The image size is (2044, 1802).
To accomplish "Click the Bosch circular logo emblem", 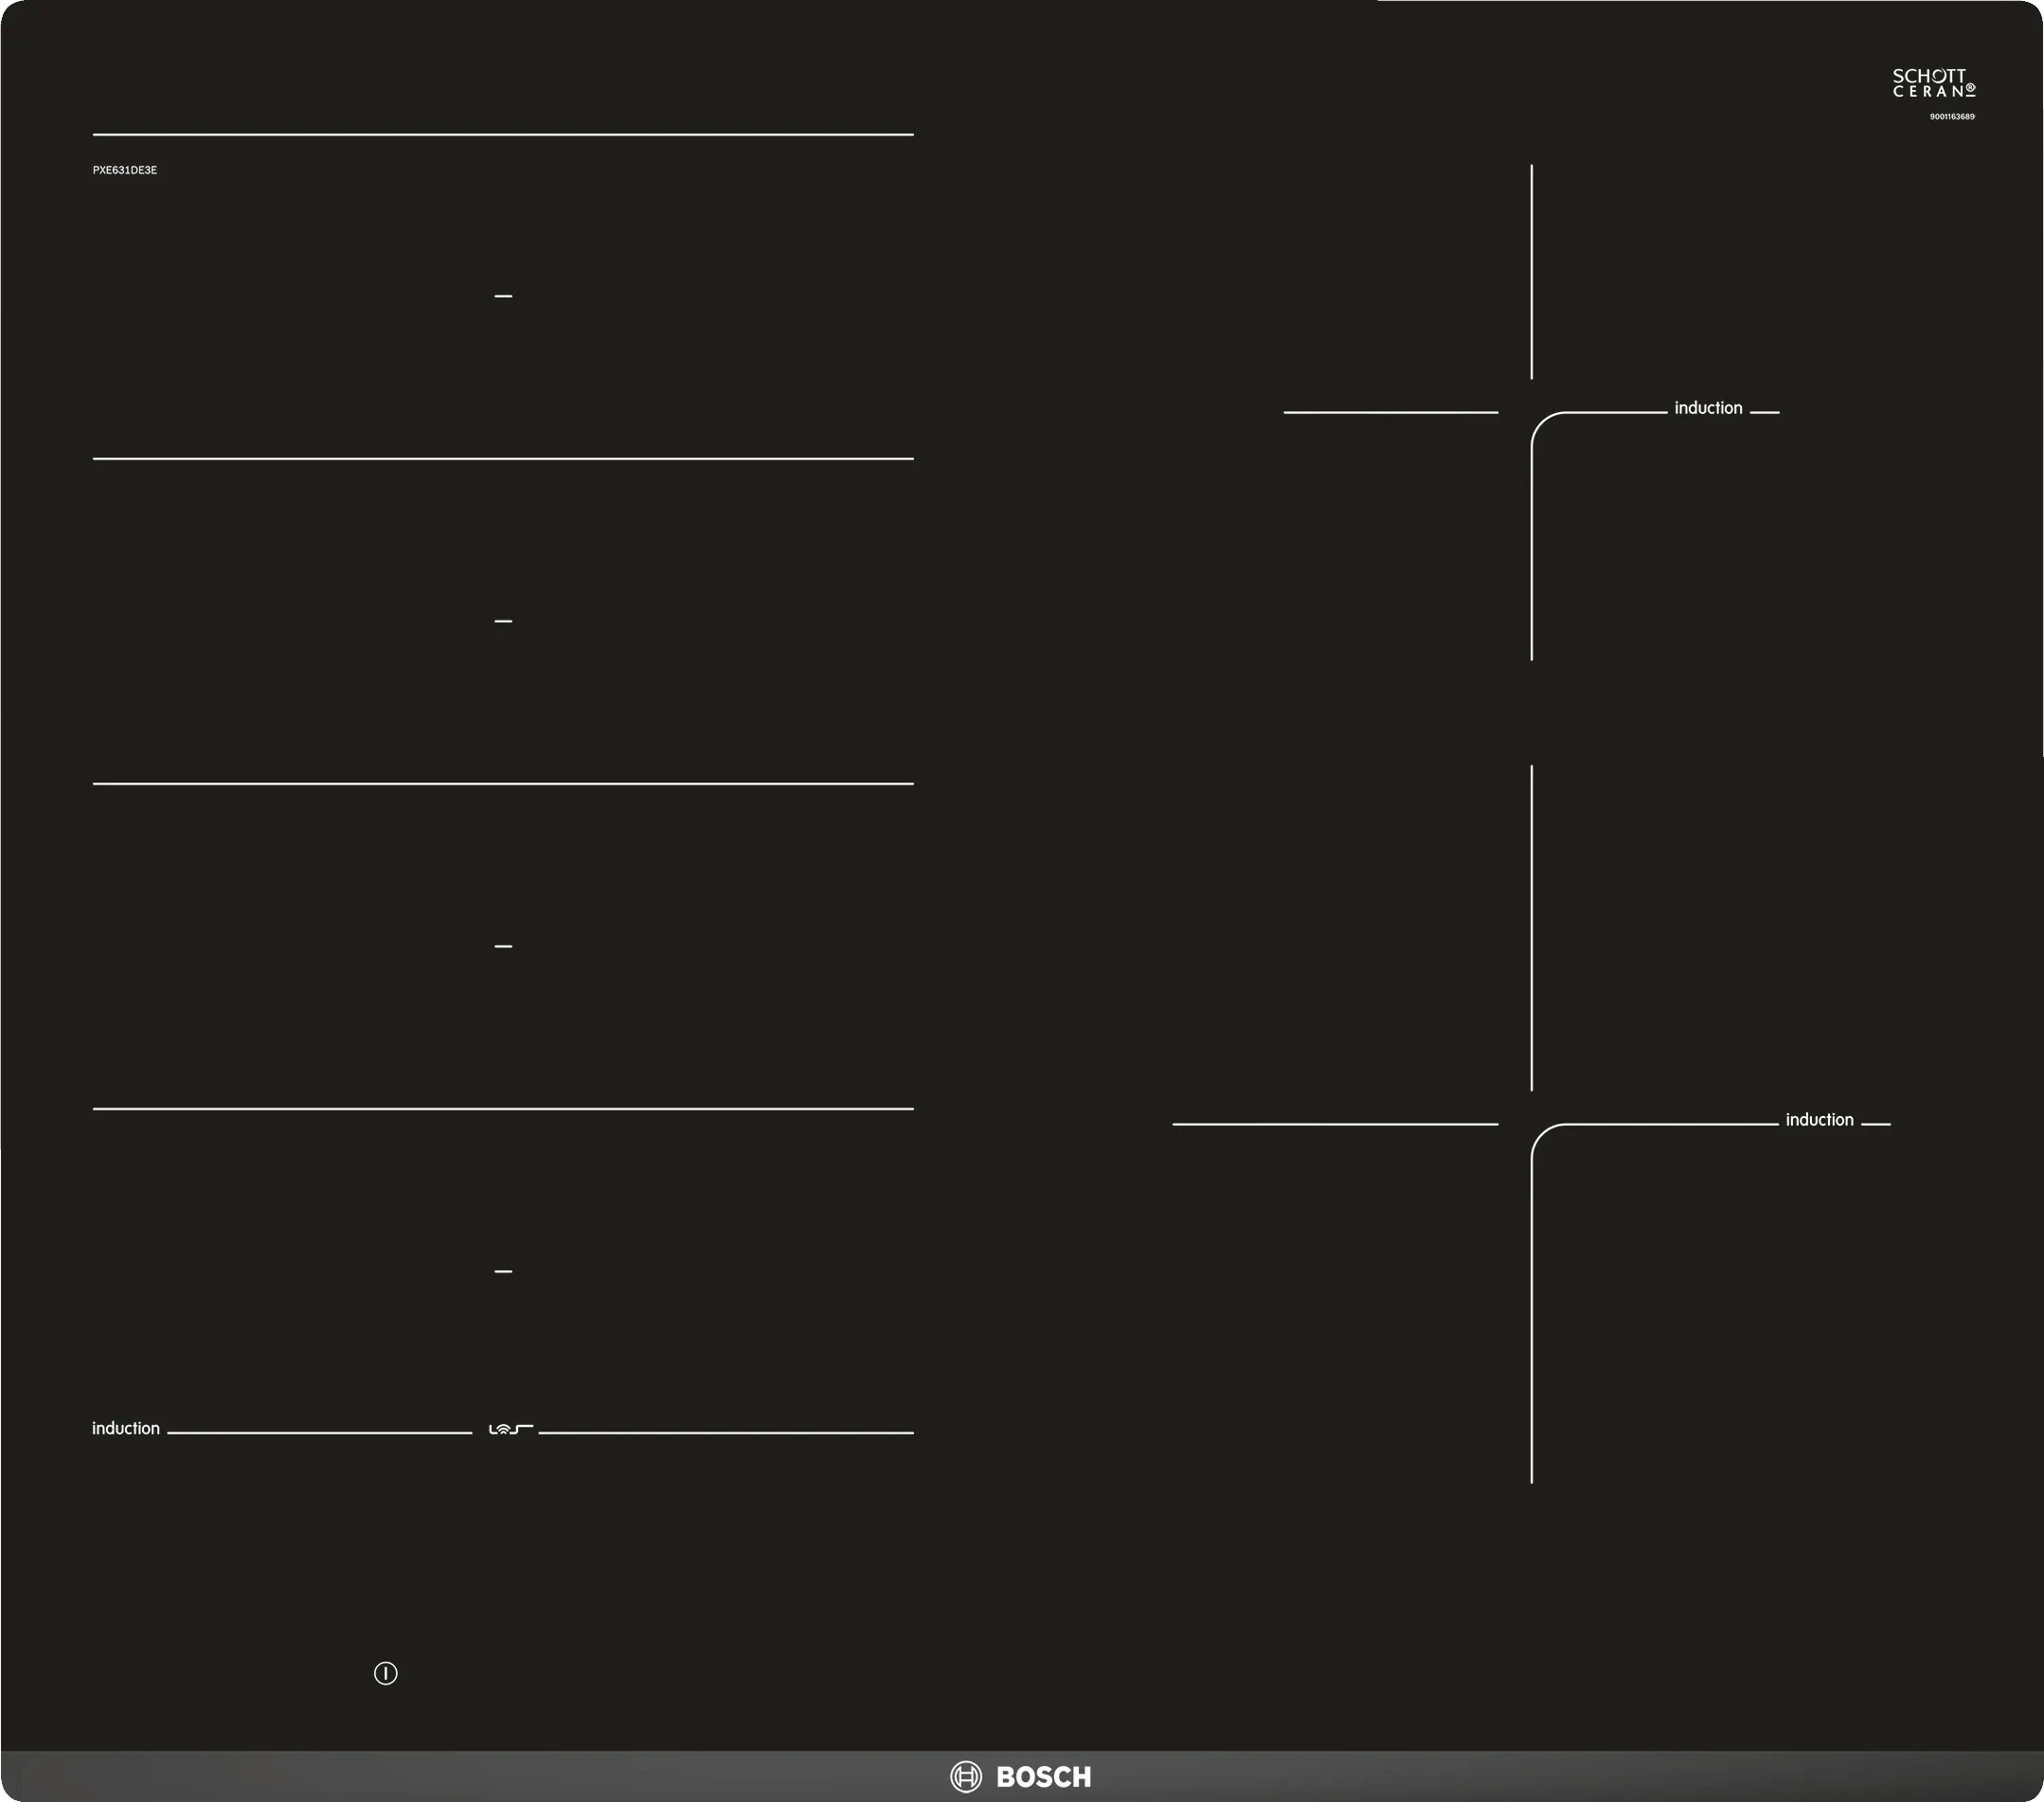I will (966, 1776).
